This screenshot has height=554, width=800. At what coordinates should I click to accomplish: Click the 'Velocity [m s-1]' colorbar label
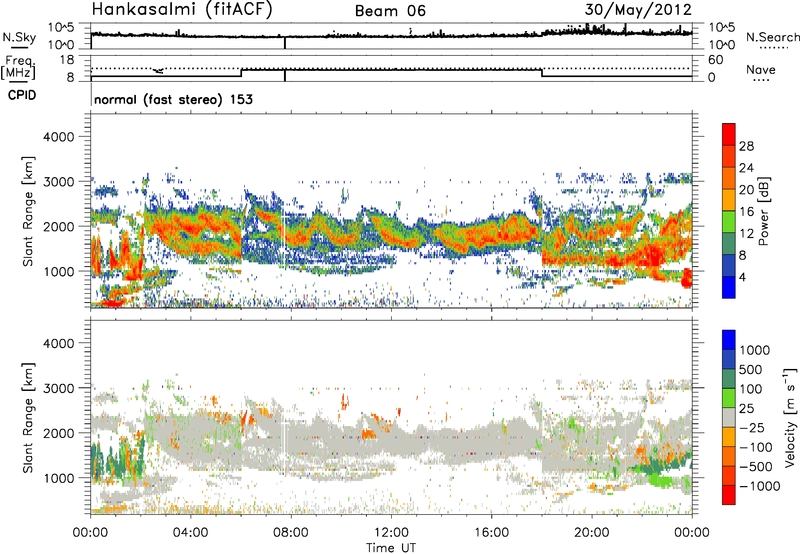tap(790, 417)
